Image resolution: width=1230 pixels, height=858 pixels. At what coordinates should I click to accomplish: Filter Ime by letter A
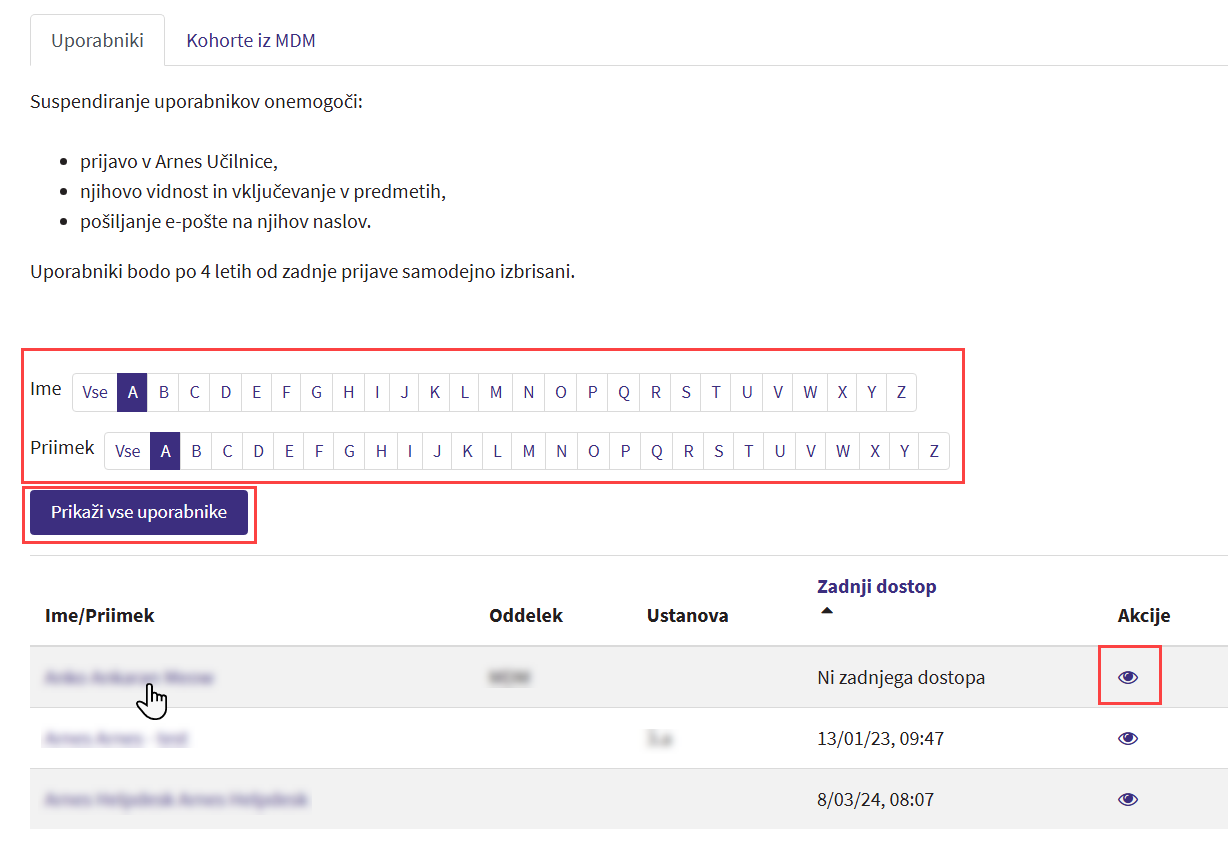[x=132, y=392]
